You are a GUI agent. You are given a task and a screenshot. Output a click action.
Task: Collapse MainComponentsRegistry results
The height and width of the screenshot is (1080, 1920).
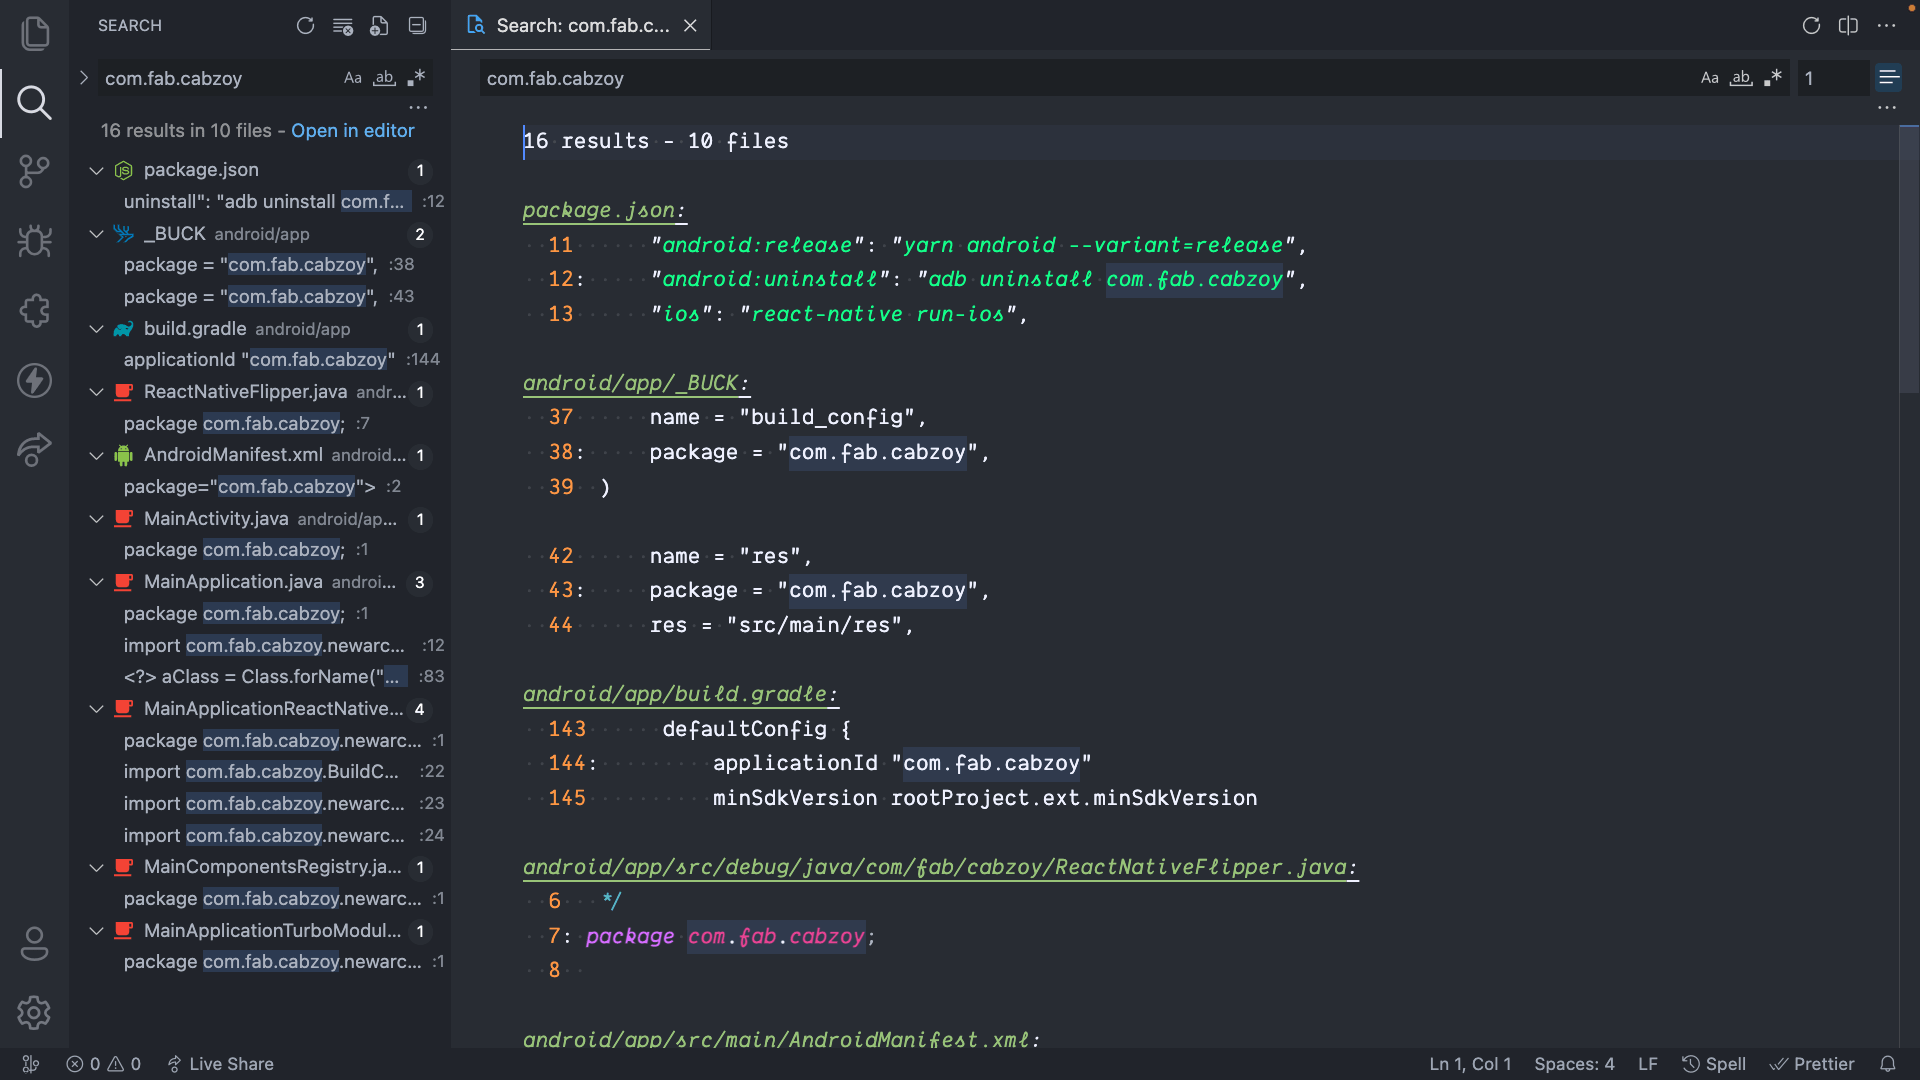tap(96, 868)
